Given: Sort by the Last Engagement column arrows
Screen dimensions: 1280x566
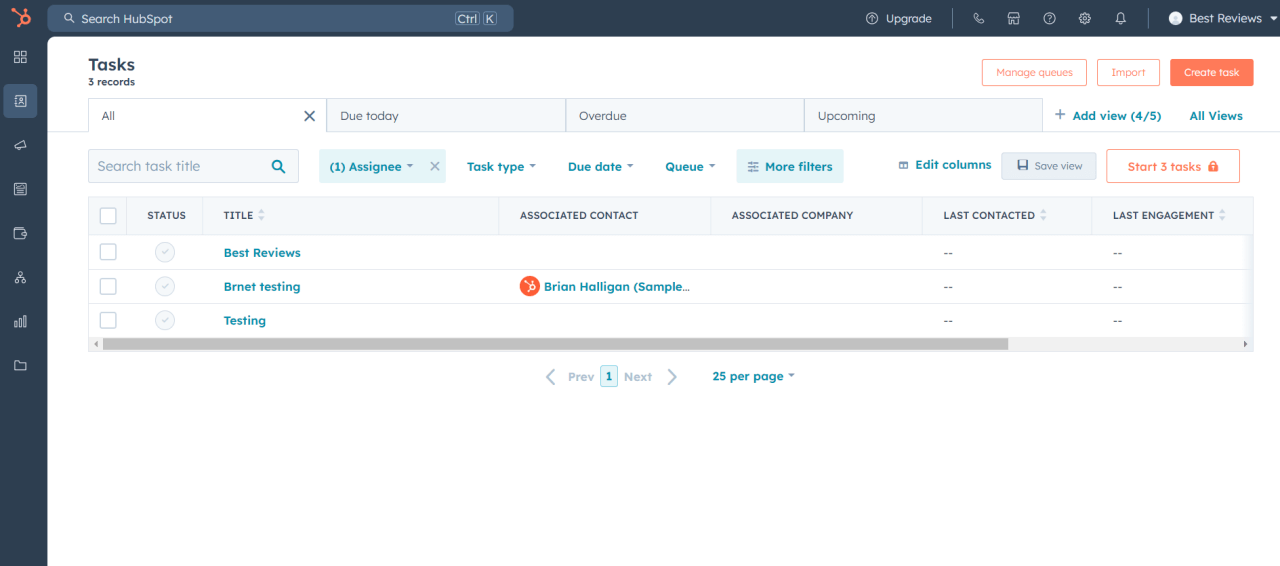Looking at the screenshot, I should tap(1223, 215).
